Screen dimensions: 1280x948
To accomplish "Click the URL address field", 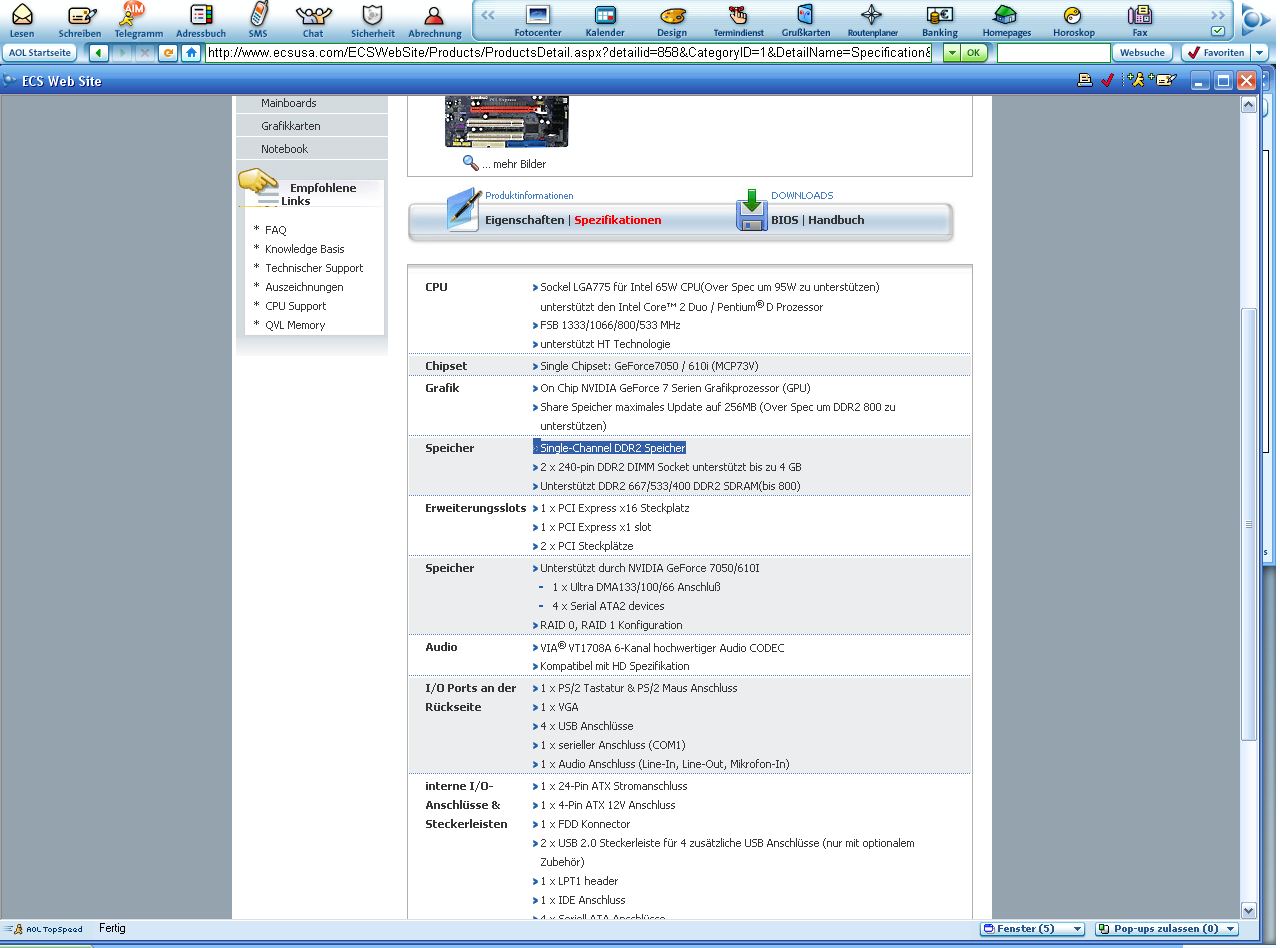I will (568, 53).
